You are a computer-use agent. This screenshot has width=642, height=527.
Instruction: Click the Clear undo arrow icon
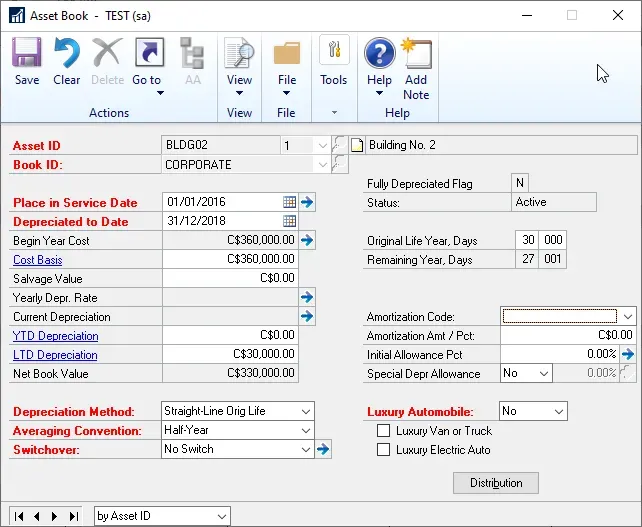click(x=66, y=52)
